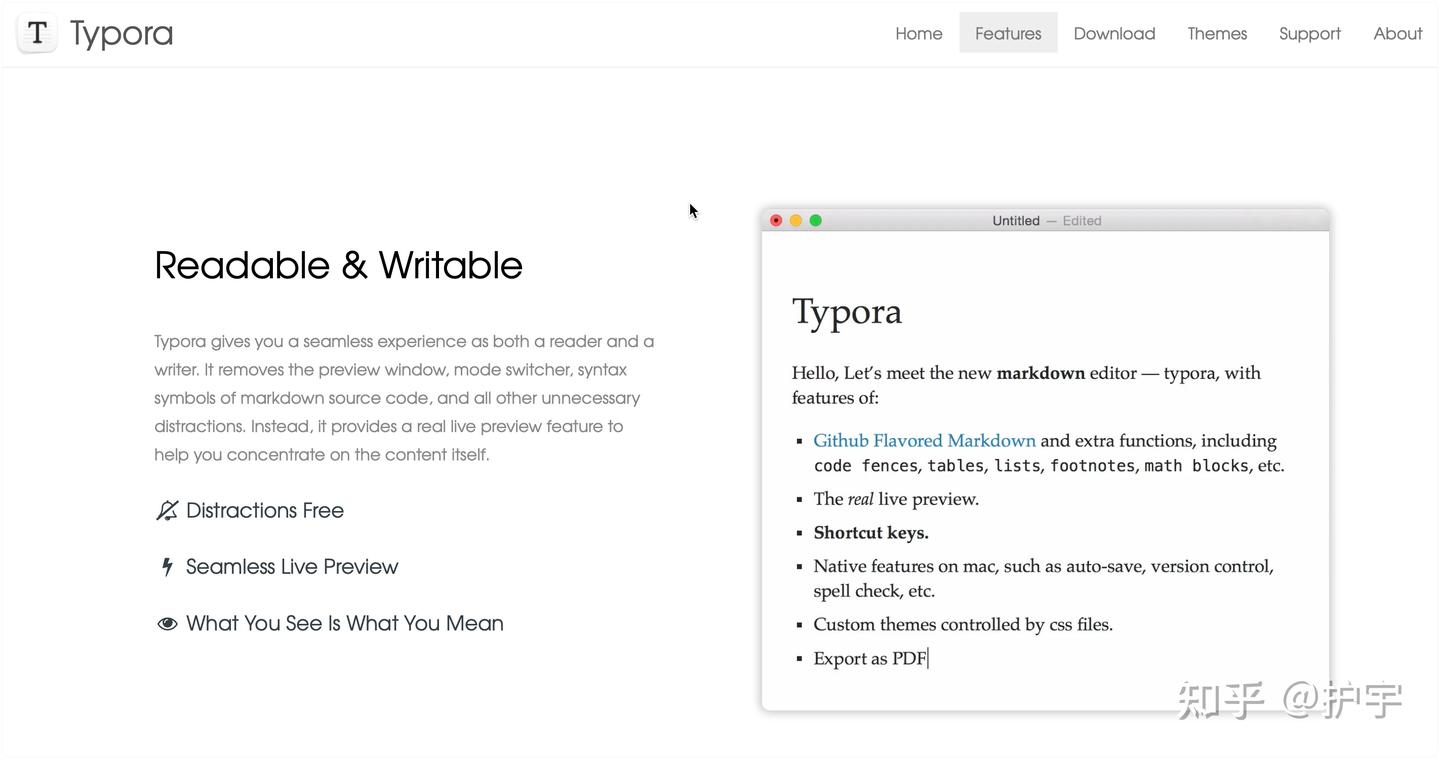Open the About page
Screen dimensions: 1440x759
pyautogui.click(x=1397, y=33)
